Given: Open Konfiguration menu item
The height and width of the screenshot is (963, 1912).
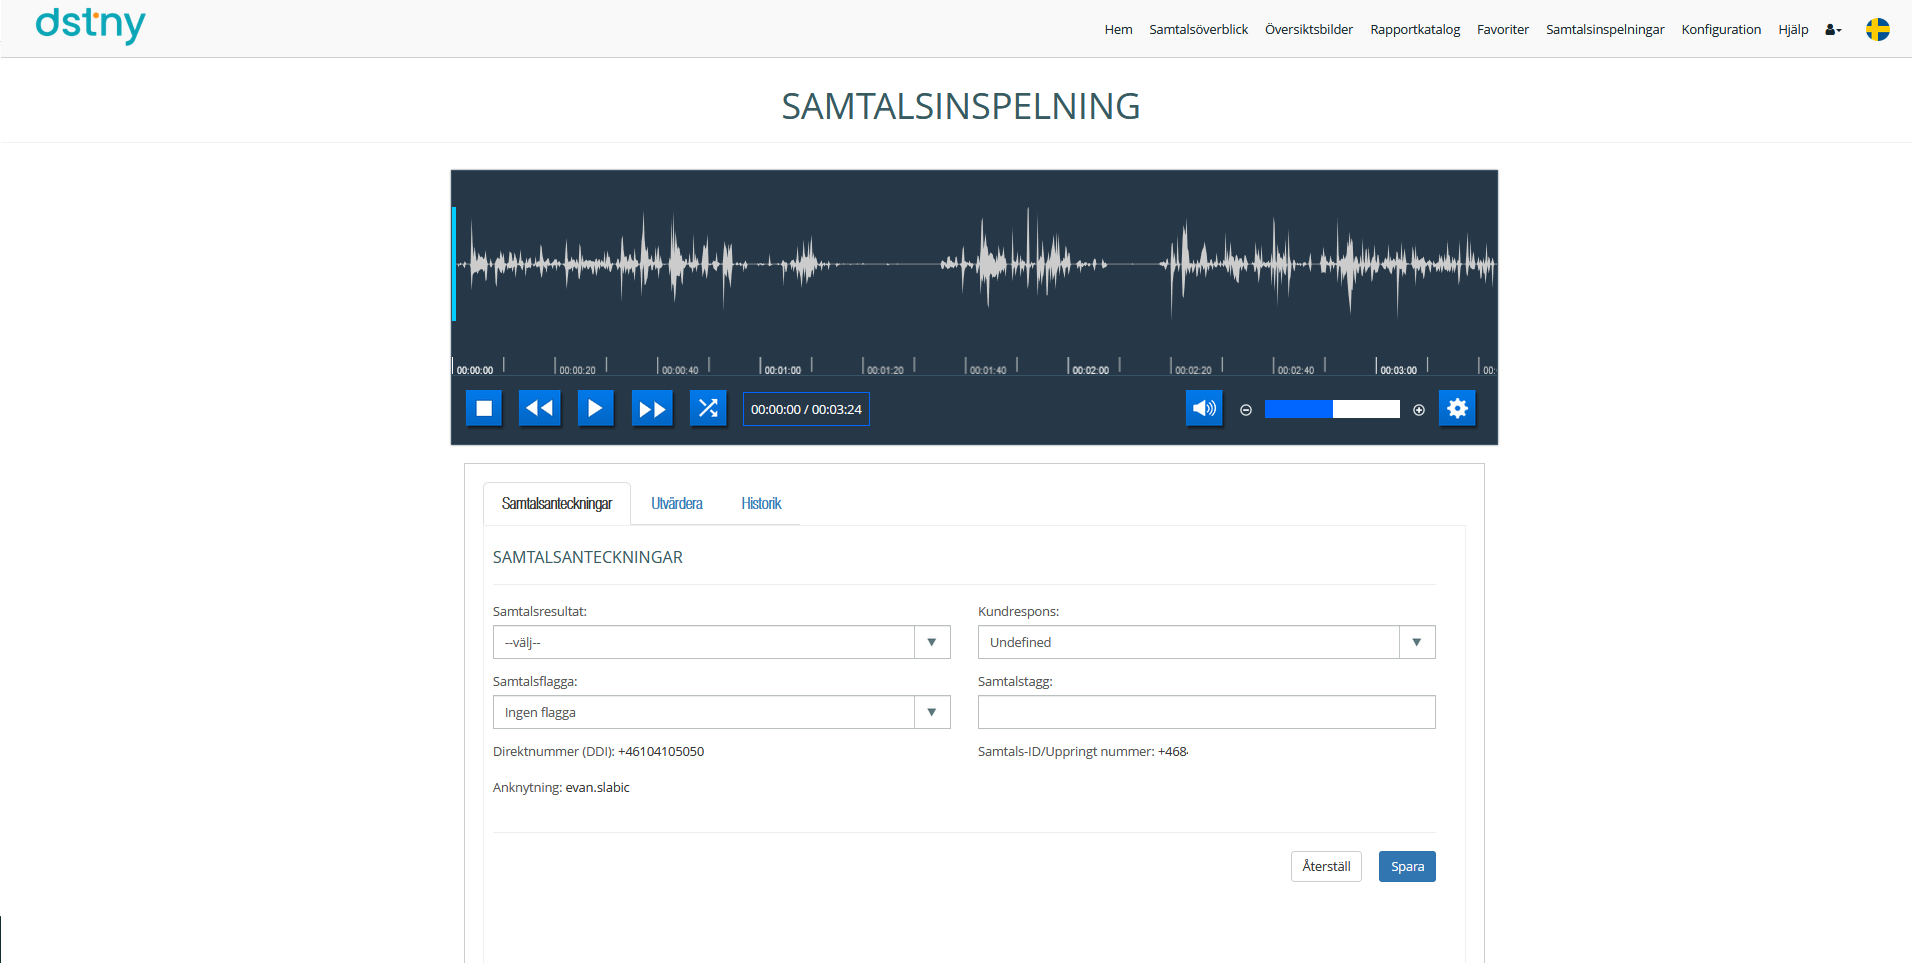Looking at the screenshot, I should [1721, 30].
